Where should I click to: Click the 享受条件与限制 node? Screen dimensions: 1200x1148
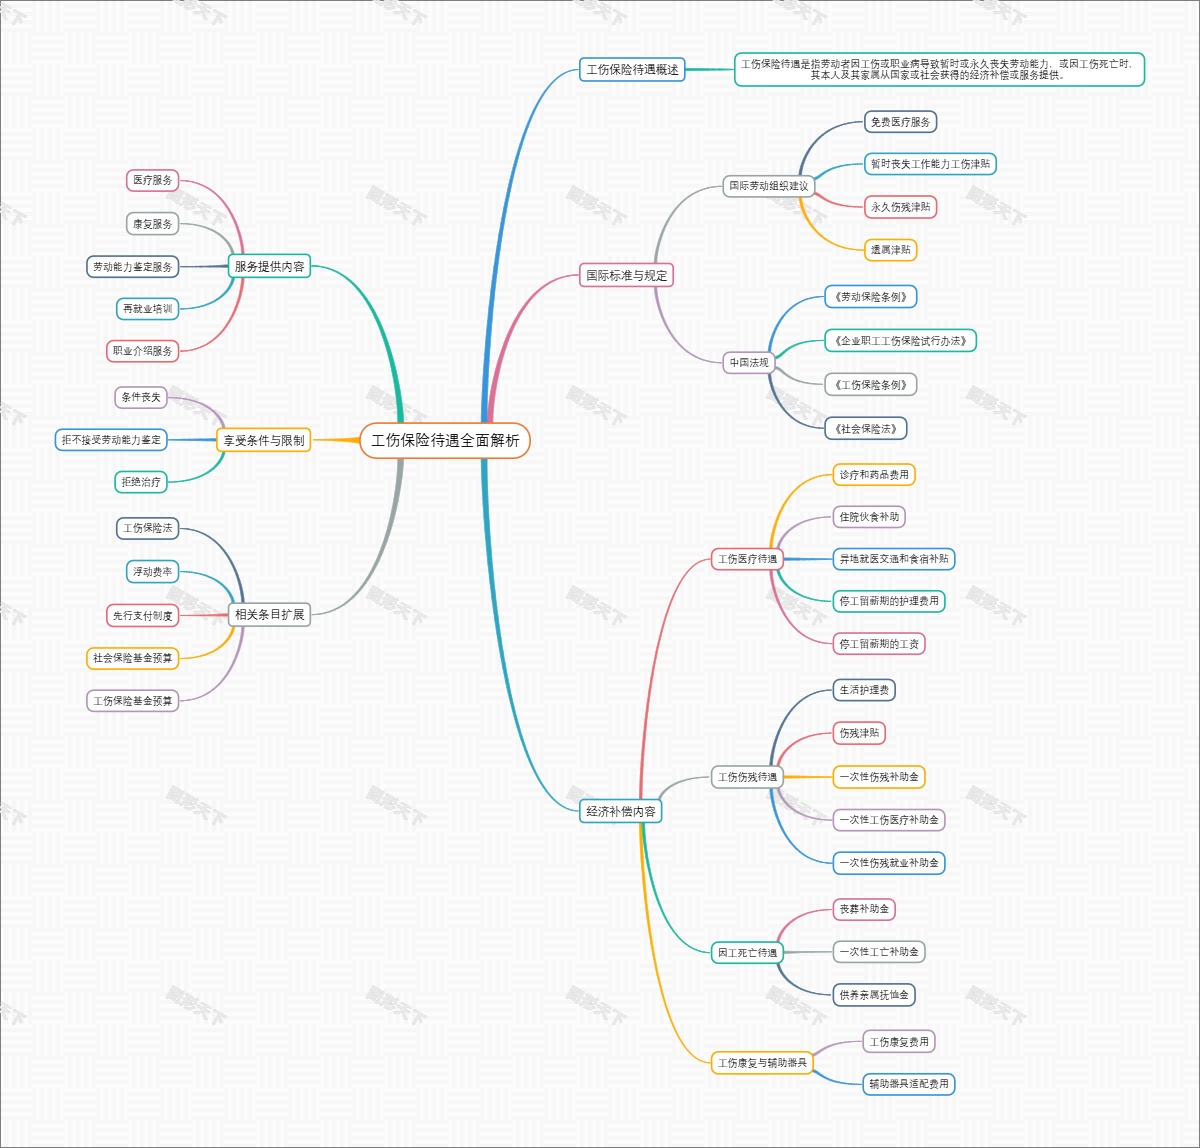[x=264, y=440]
